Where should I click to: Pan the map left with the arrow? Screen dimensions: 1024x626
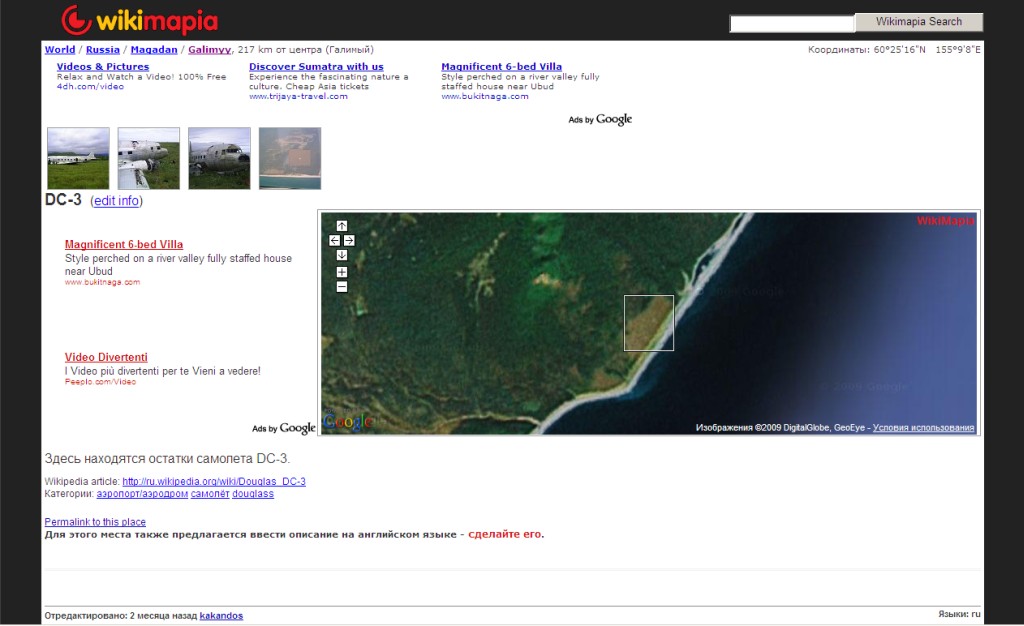point(335,240)
